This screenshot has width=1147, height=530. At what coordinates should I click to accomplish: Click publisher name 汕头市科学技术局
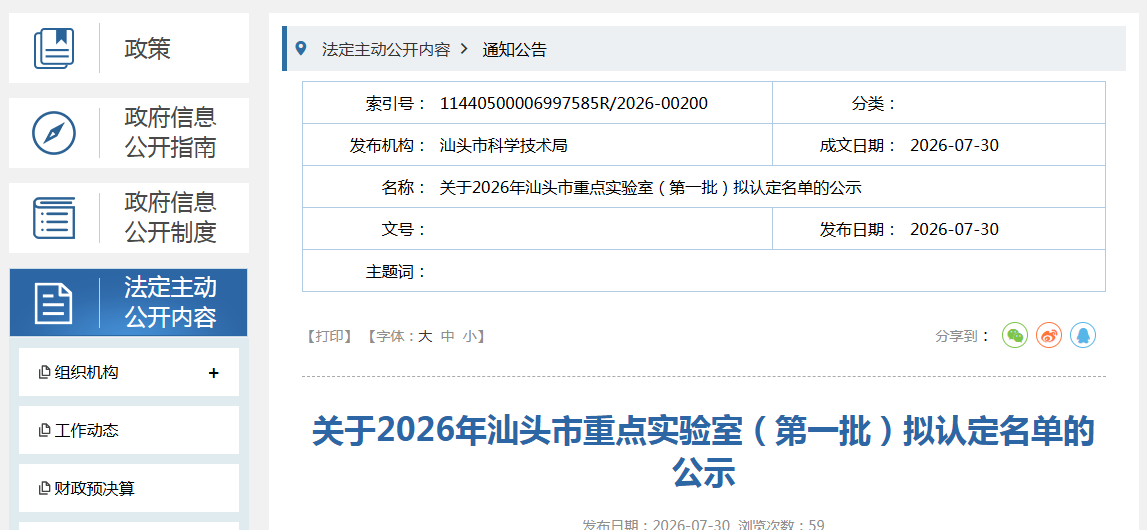(503, 145)
